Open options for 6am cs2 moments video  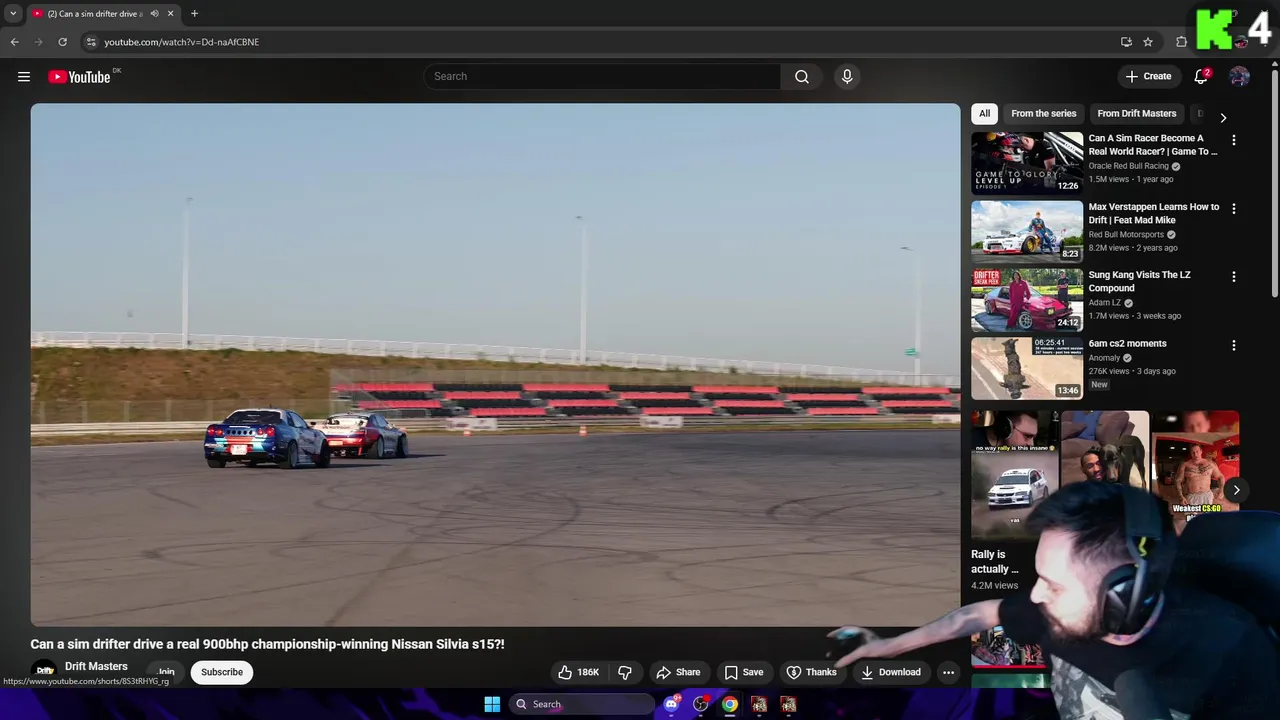1233,345
